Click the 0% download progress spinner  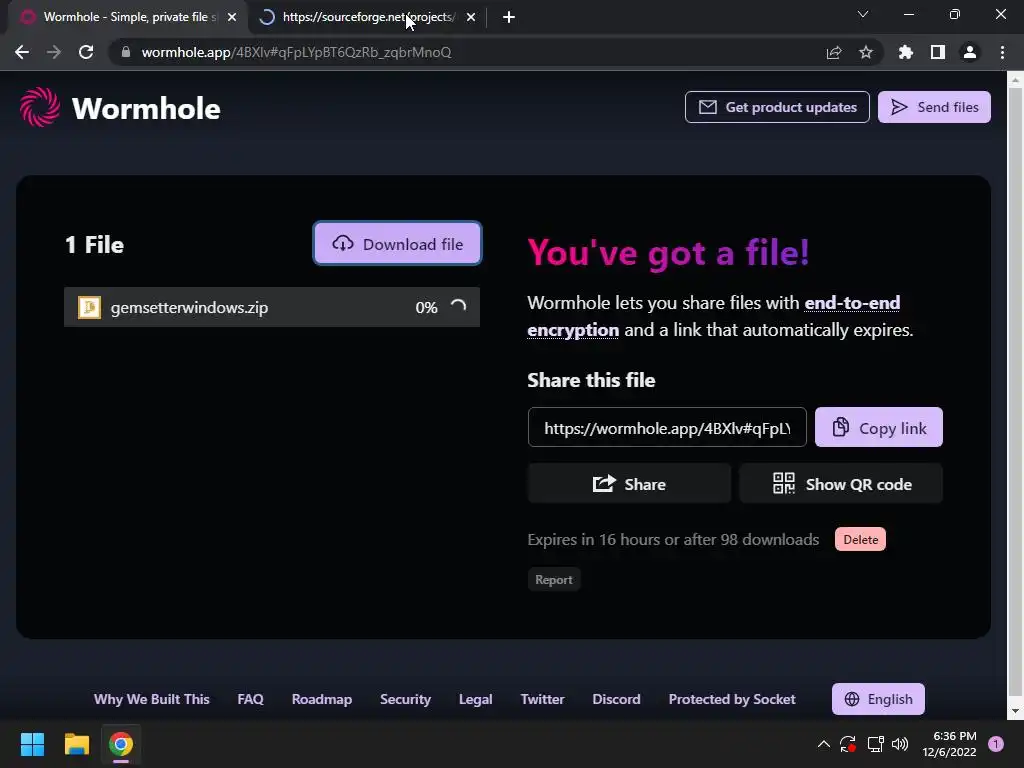click(458, 306)
